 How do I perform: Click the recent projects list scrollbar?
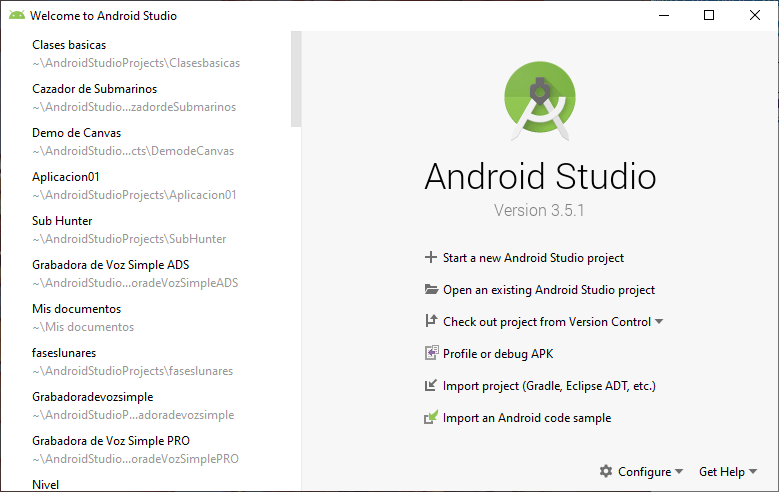click(x=295, y=80)
